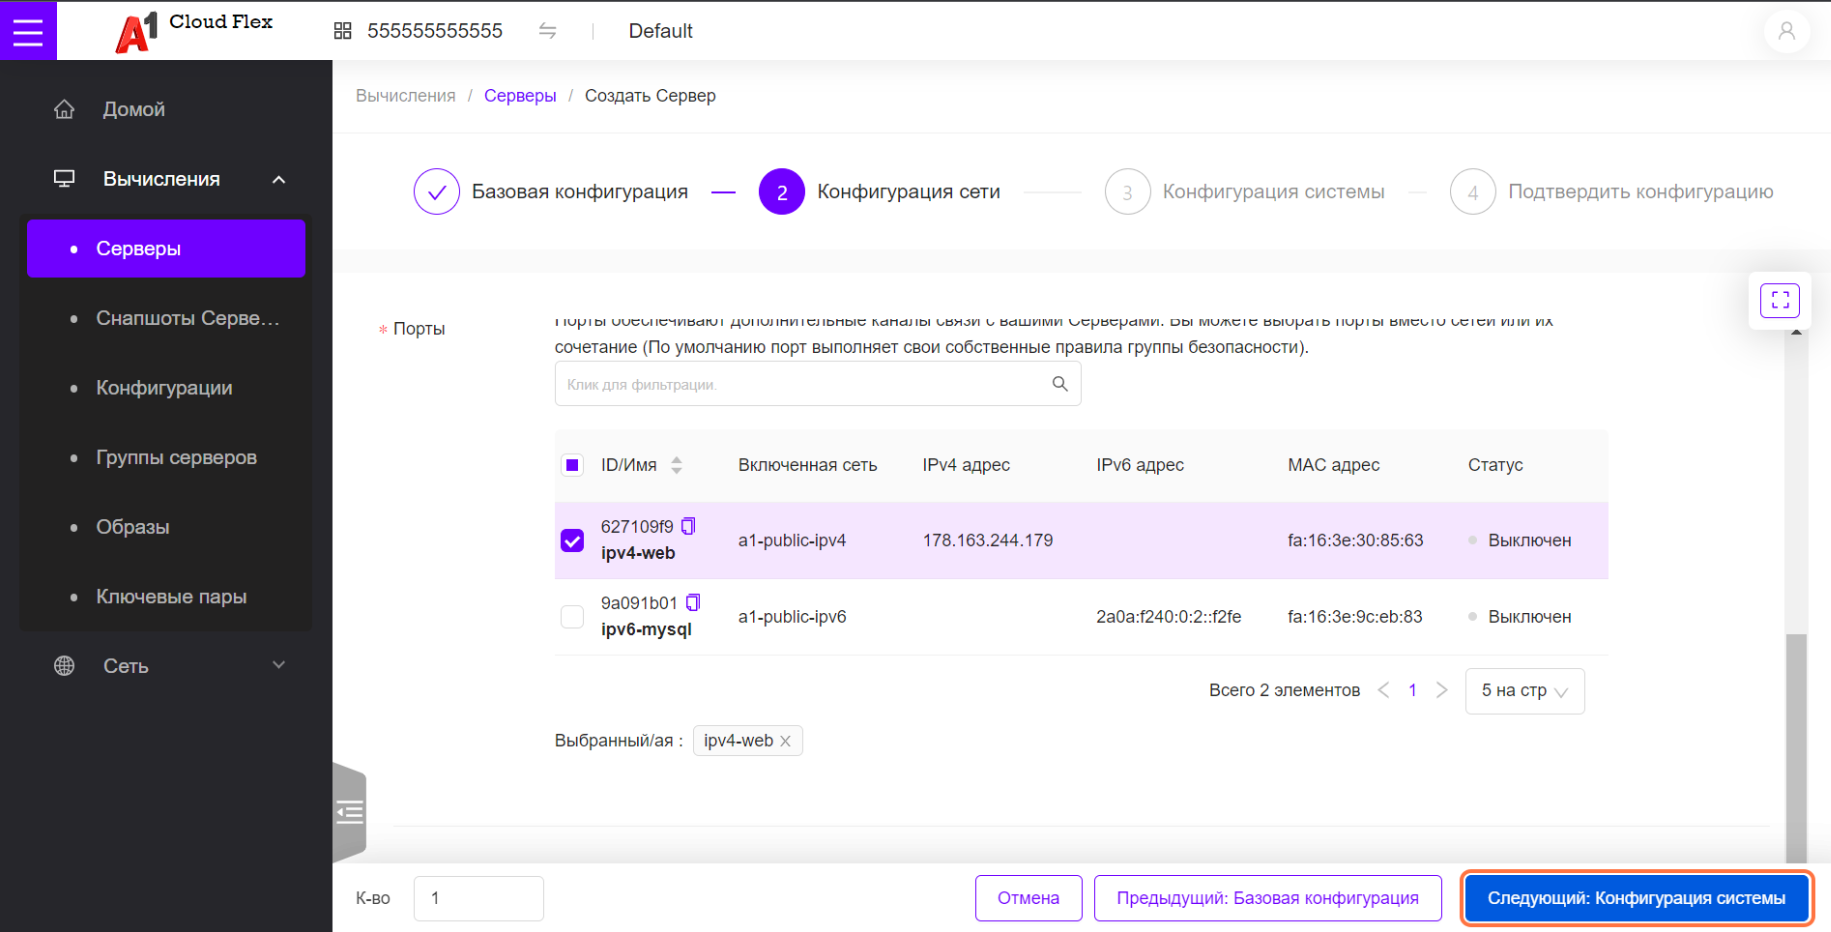Check the ipv6-mysql port row checkbox
1831x932 pixels.
pos(572,617)
